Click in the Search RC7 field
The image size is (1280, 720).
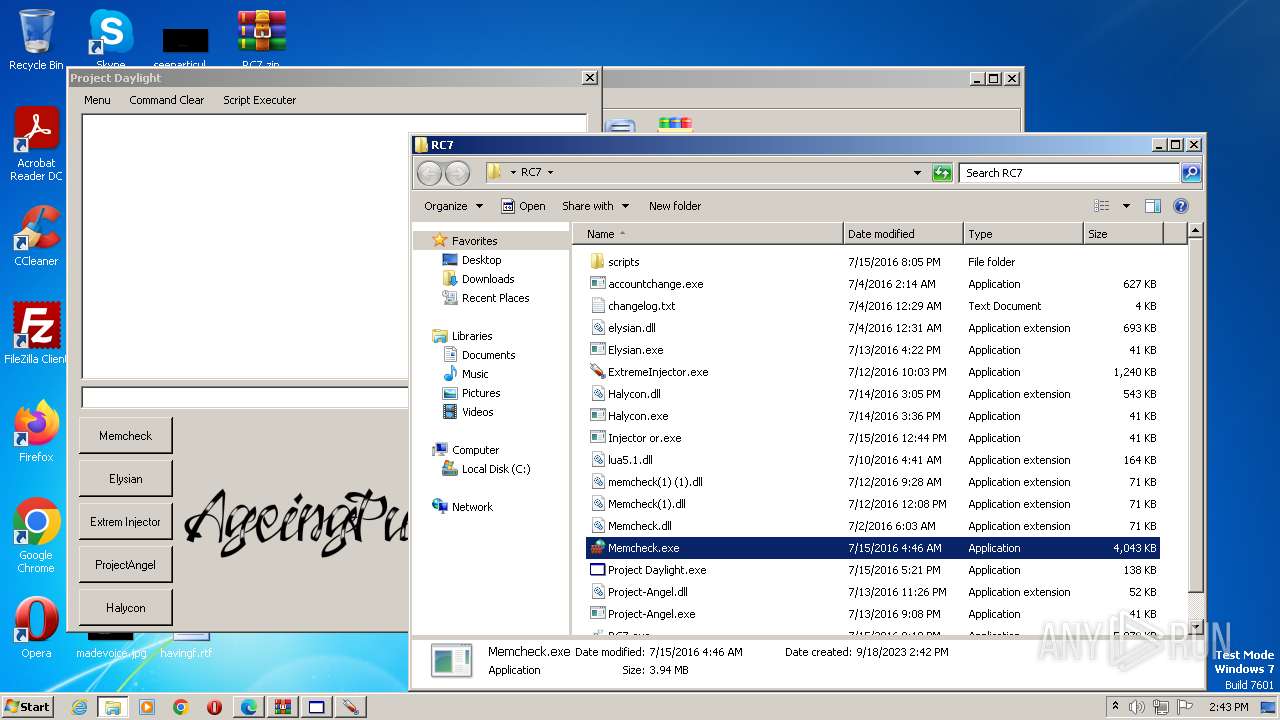(x=1069, y=173)
